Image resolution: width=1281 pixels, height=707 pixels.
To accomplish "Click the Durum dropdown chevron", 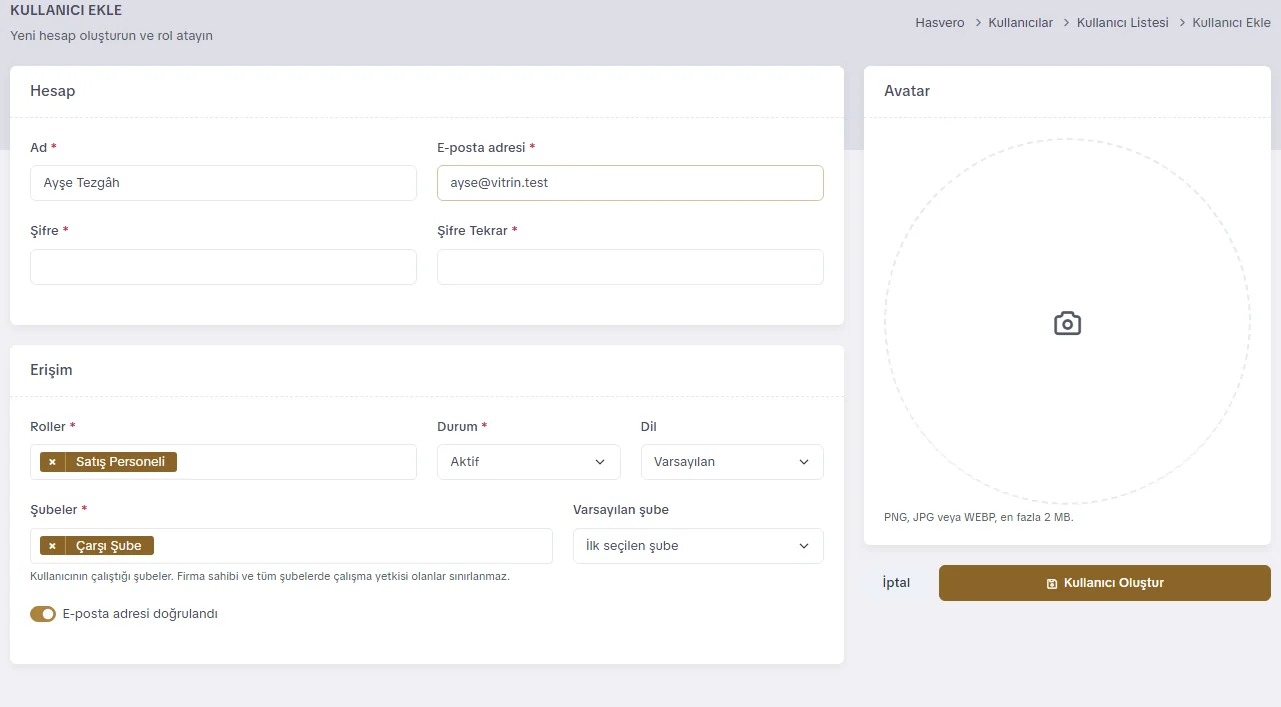I will tap(600, 462).
